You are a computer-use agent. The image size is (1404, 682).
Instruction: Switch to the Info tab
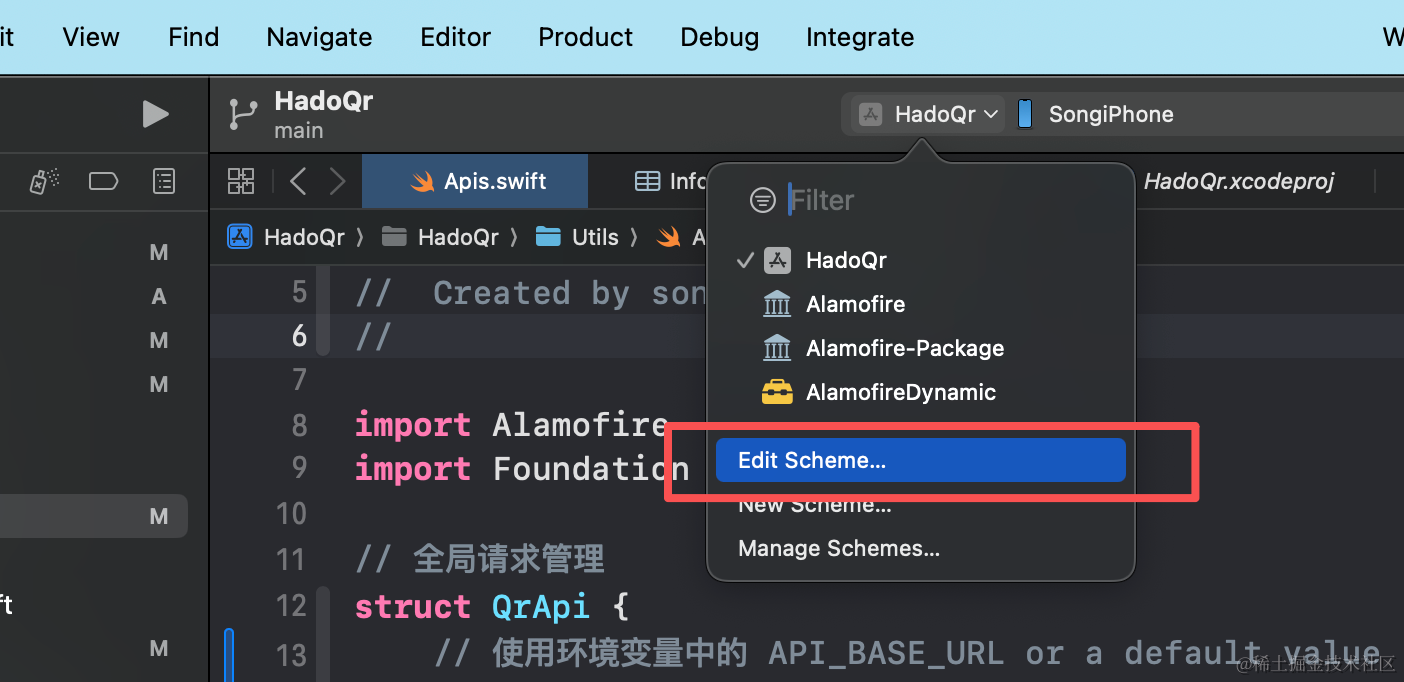(670, 181)
